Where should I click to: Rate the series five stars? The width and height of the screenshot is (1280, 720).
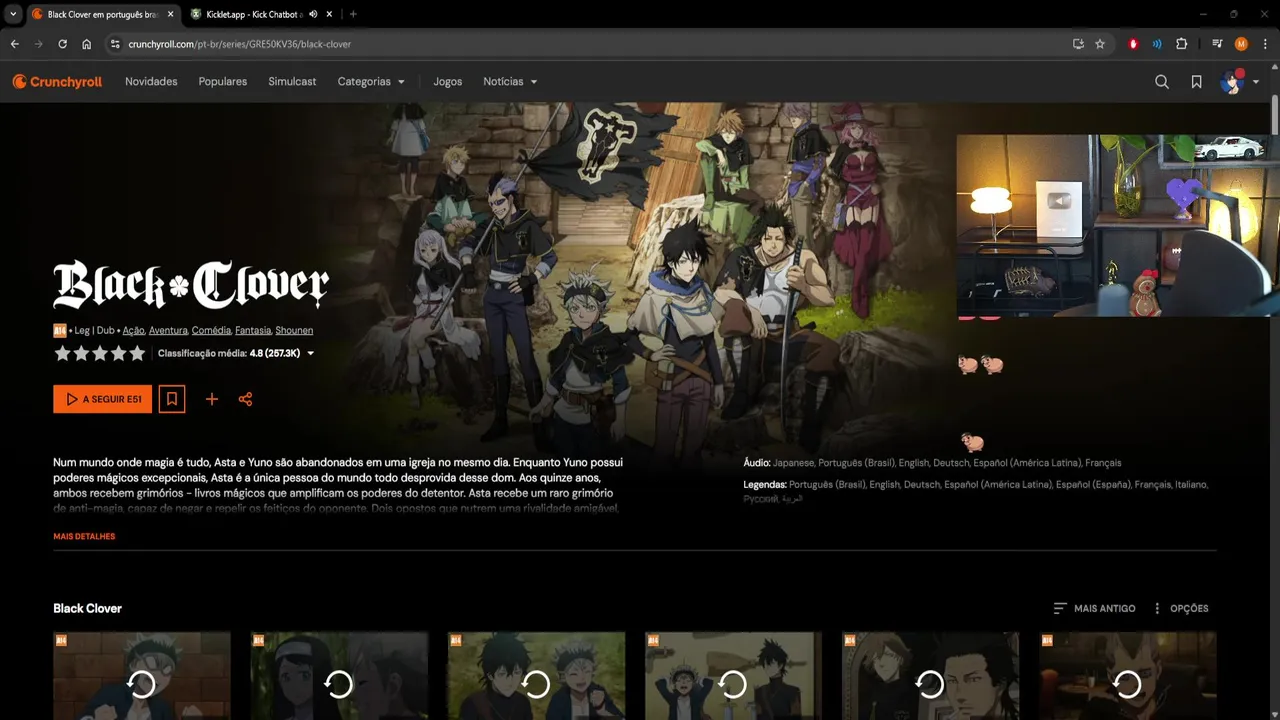pyautogui.click(x=137, y=353)
